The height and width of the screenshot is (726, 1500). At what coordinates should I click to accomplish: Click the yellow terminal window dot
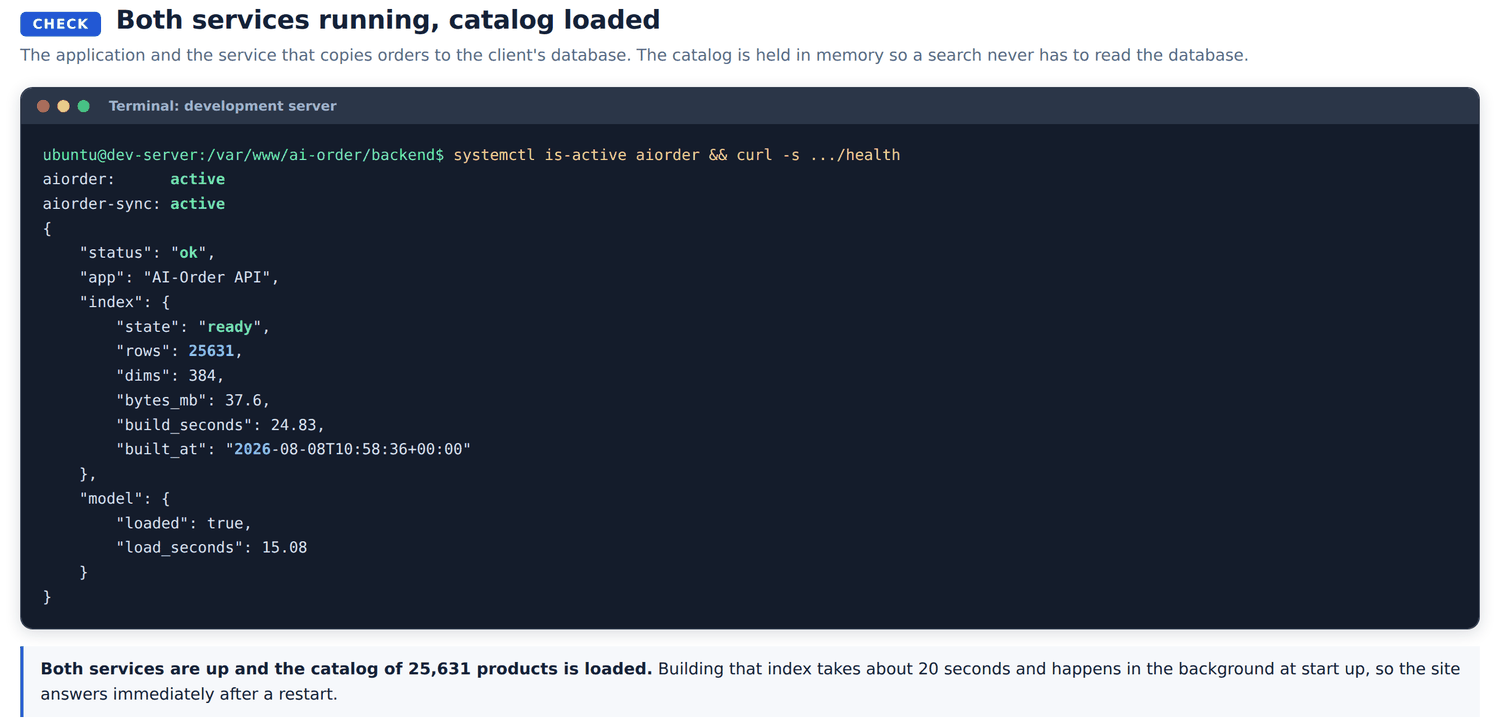(63, 106)
